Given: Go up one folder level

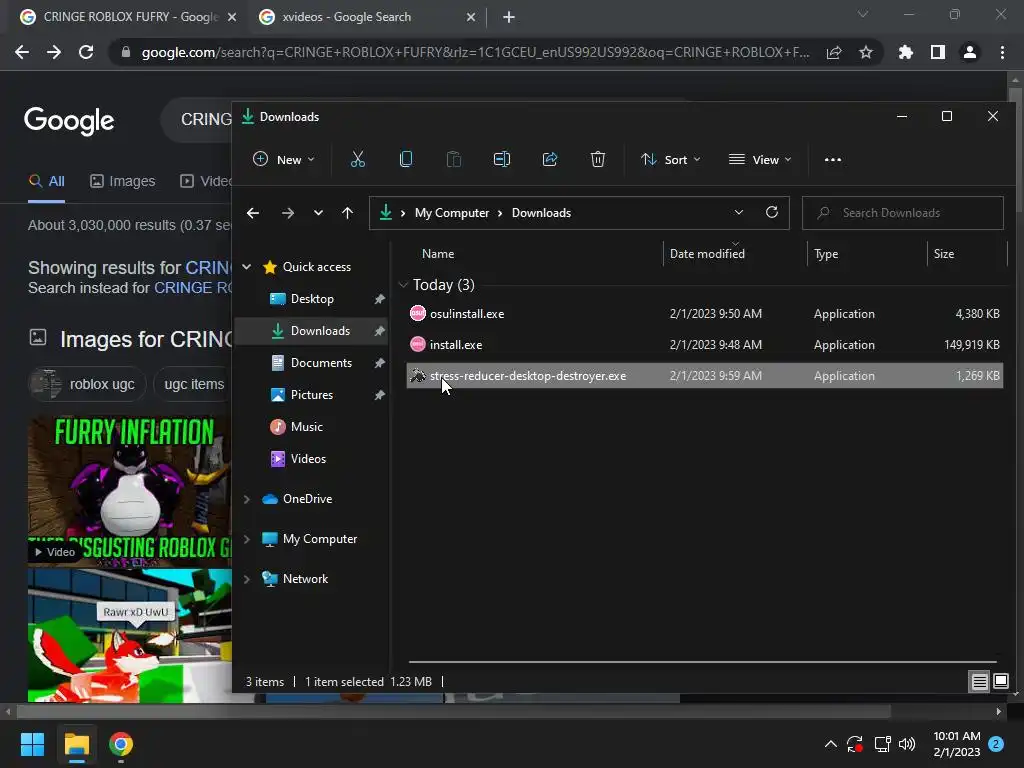Looking at the screenshot, I should coord(347,213).
